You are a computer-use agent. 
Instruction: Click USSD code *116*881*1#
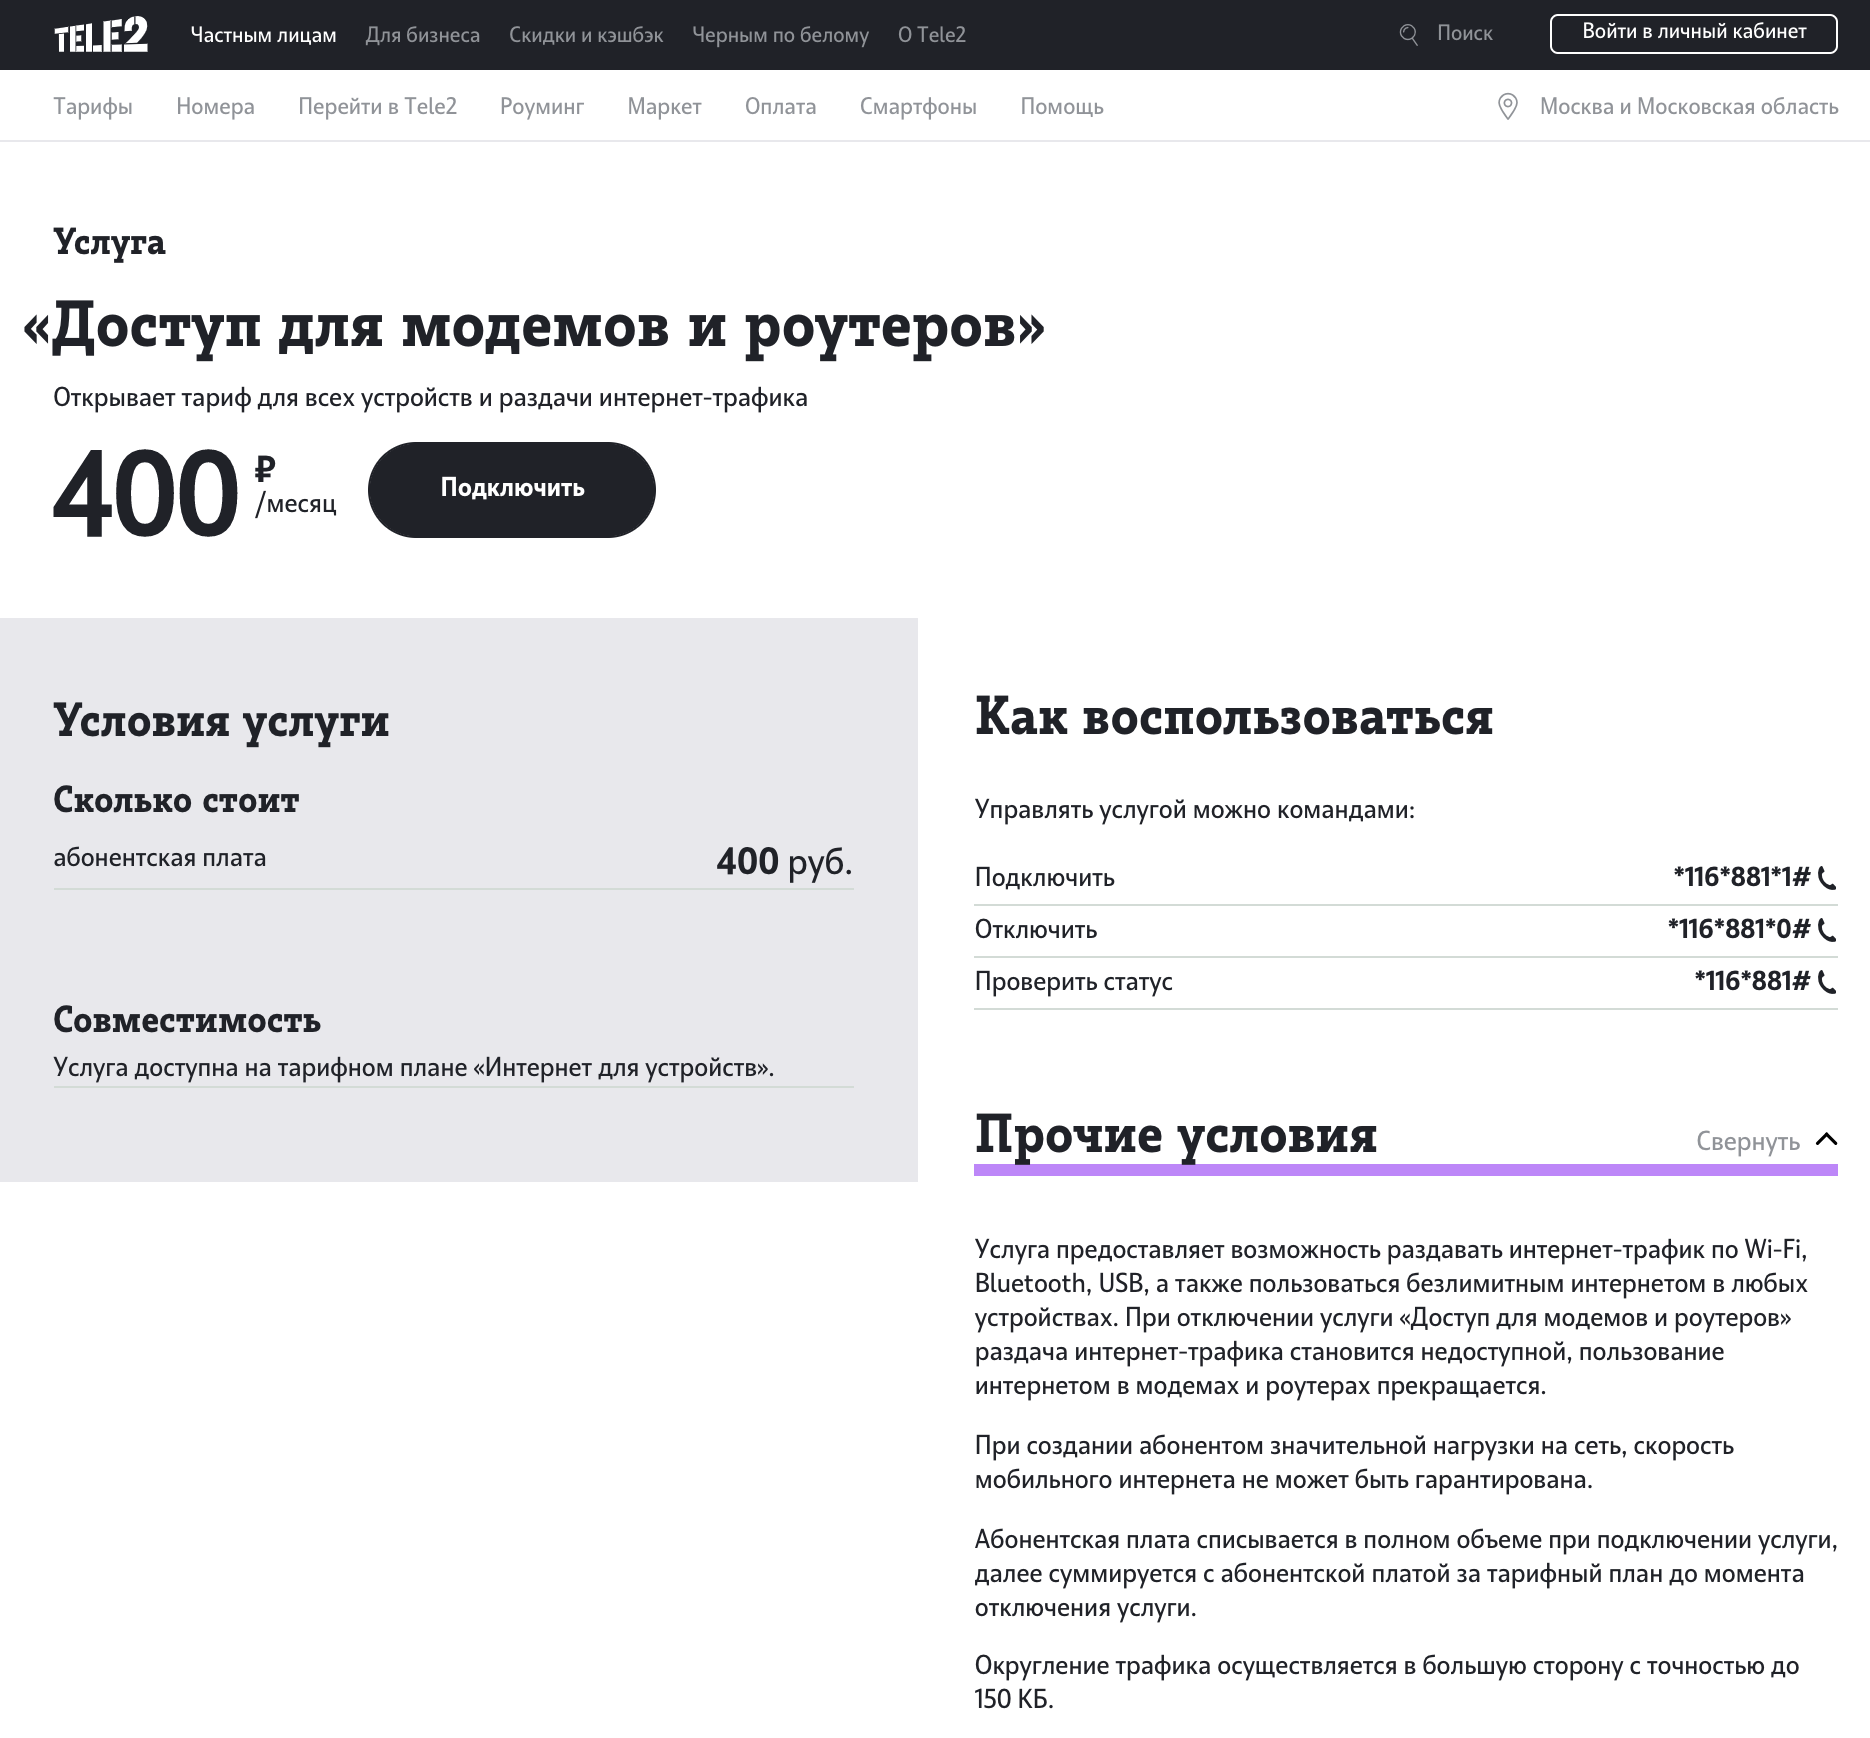[x=1741, y=877]
